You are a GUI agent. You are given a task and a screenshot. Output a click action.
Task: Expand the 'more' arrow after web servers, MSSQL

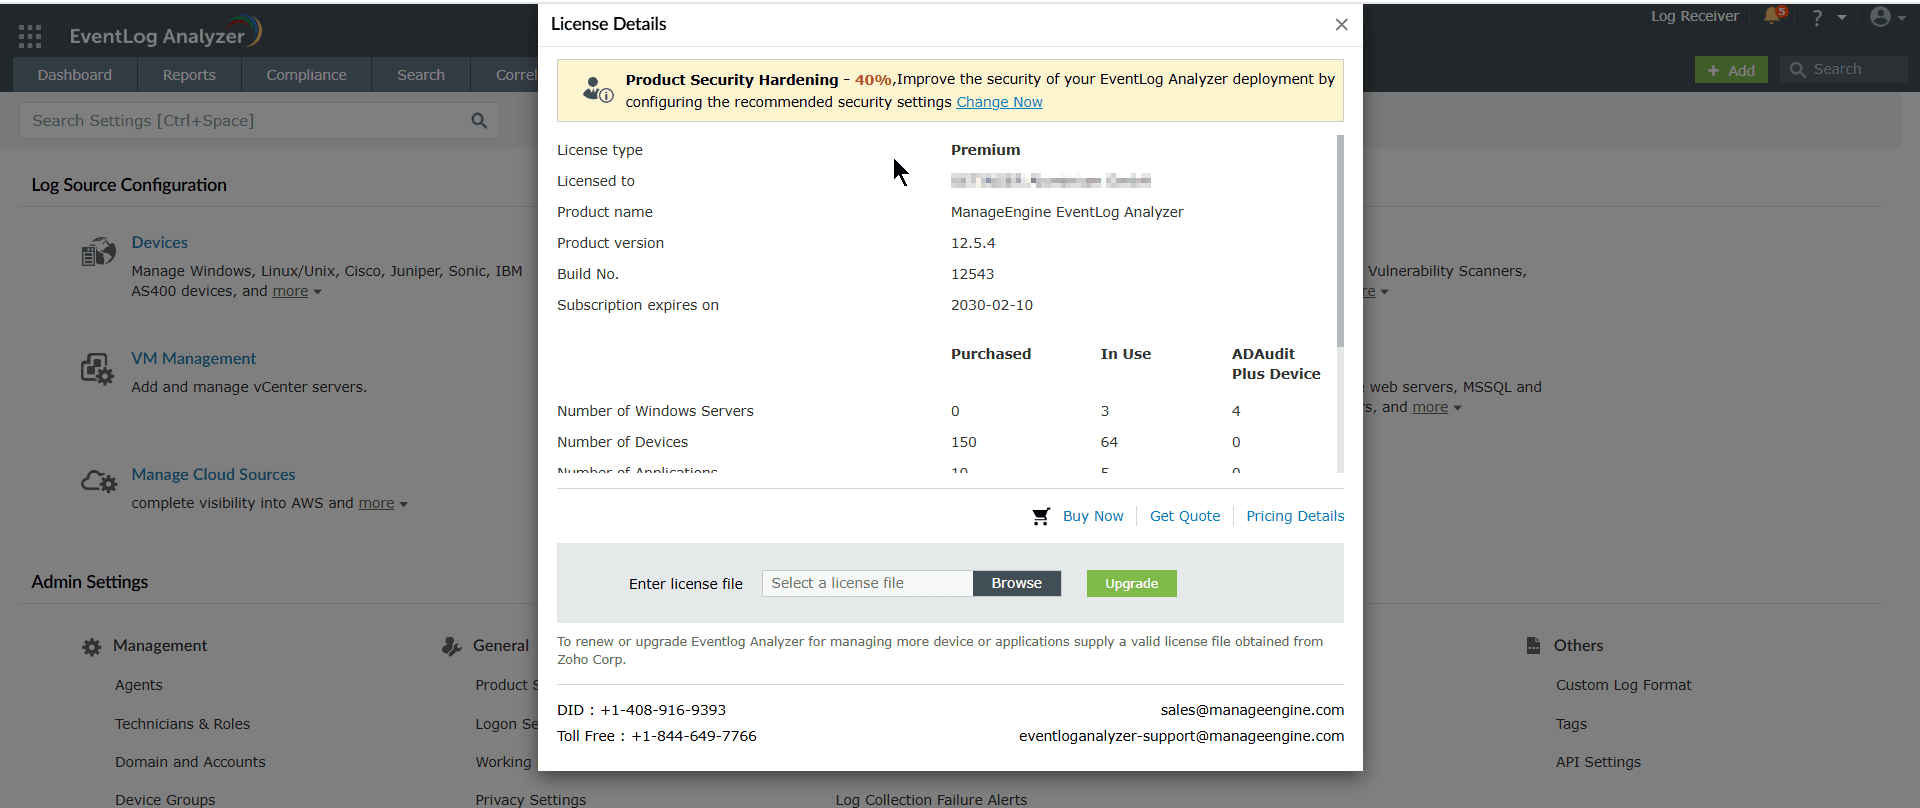pyautogui.click(x=1457, y=408)
